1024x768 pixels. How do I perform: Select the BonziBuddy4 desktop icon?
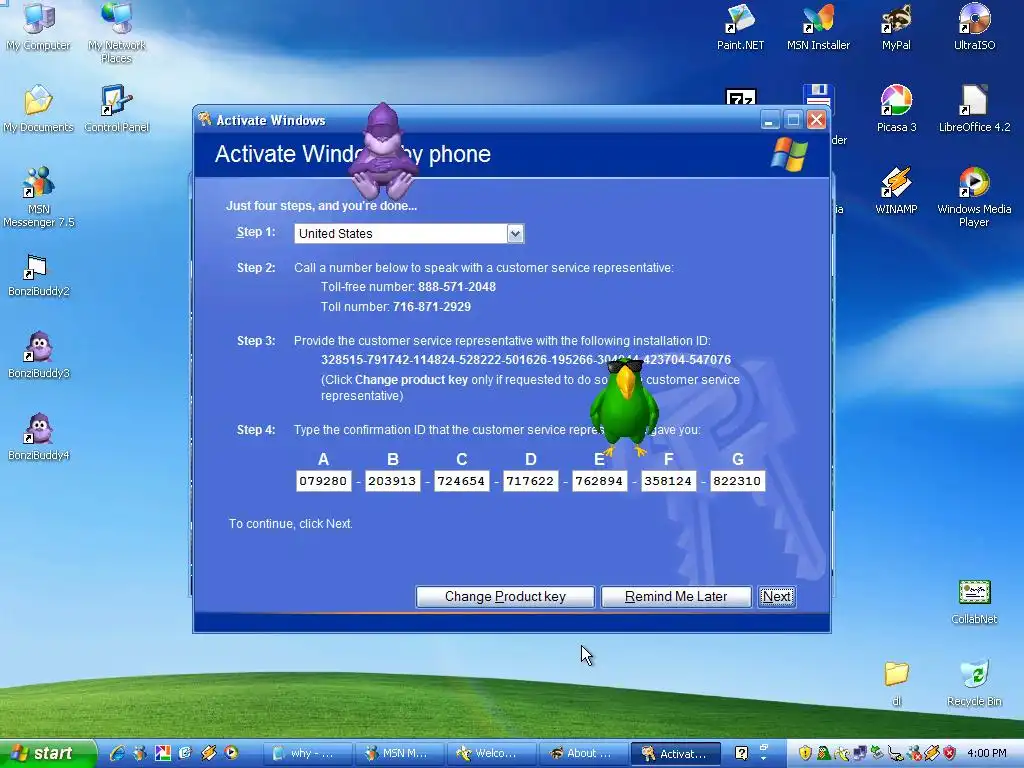(x=39, y=438)
